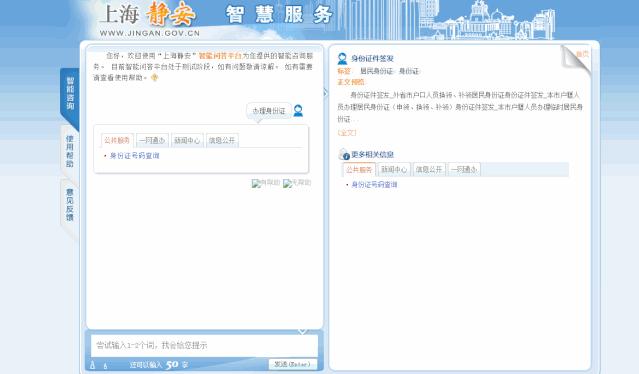
Task: Click the blue person icon beside 身份证件签发
Action: [x=342, y=59]
